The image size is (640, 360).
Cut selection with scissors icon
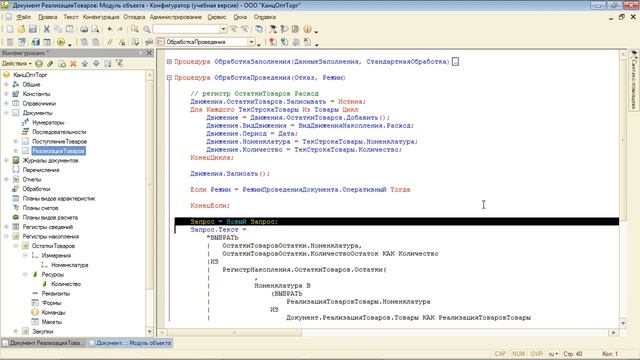coord(47,29)
